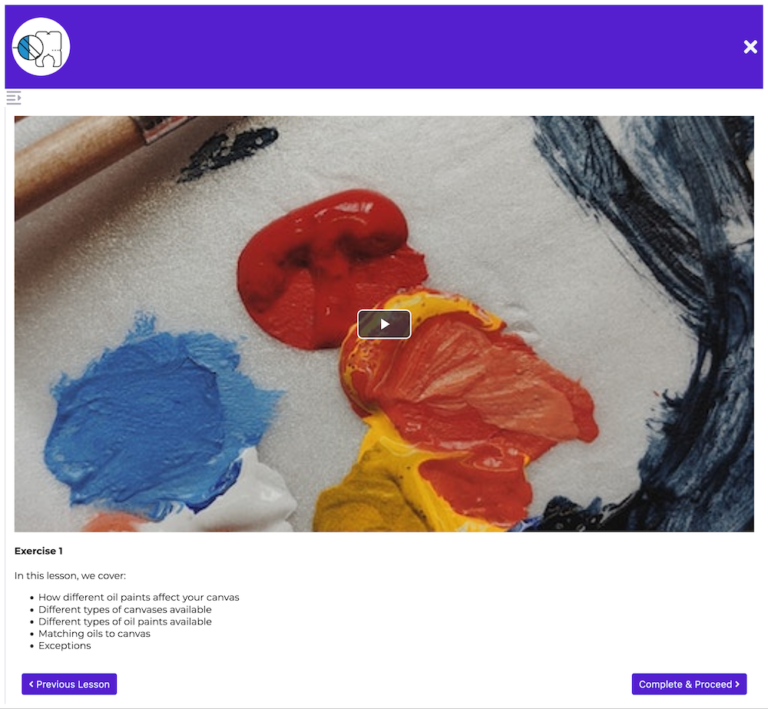The width and height of the screenshot is (768, 709).
Task: Click Complete & Proceed
Action: (689, 684)
